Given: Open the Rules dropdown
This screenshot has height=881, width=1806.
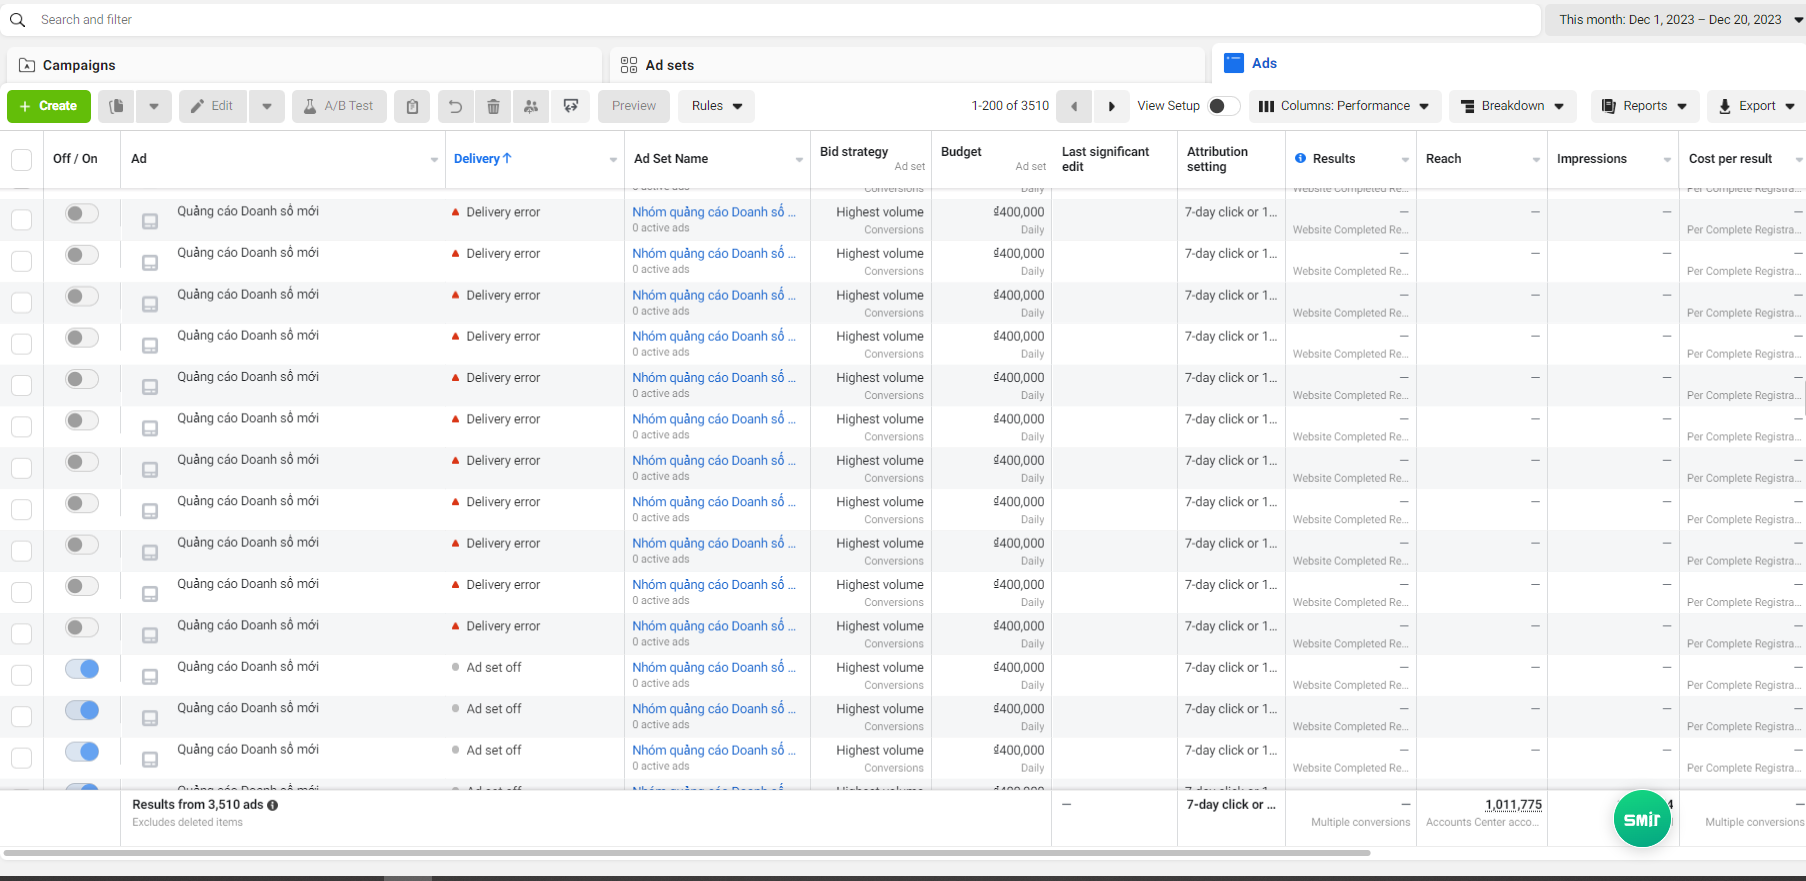Looking at the screenshot, I should coord(717,106).
